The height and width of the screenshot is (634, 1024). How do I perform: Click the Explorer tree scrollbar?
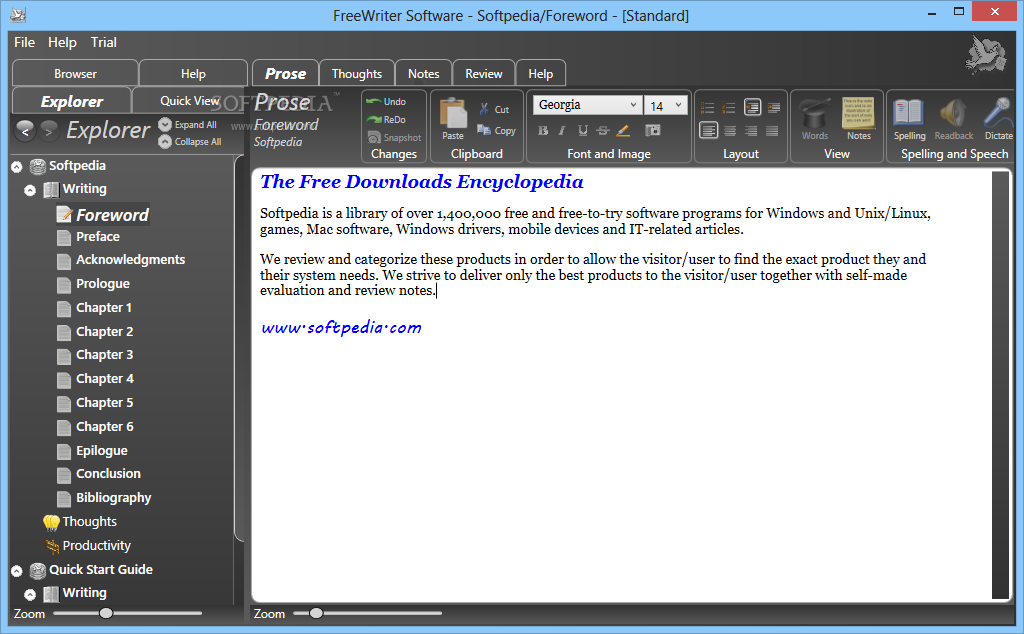tap(239, 349)
